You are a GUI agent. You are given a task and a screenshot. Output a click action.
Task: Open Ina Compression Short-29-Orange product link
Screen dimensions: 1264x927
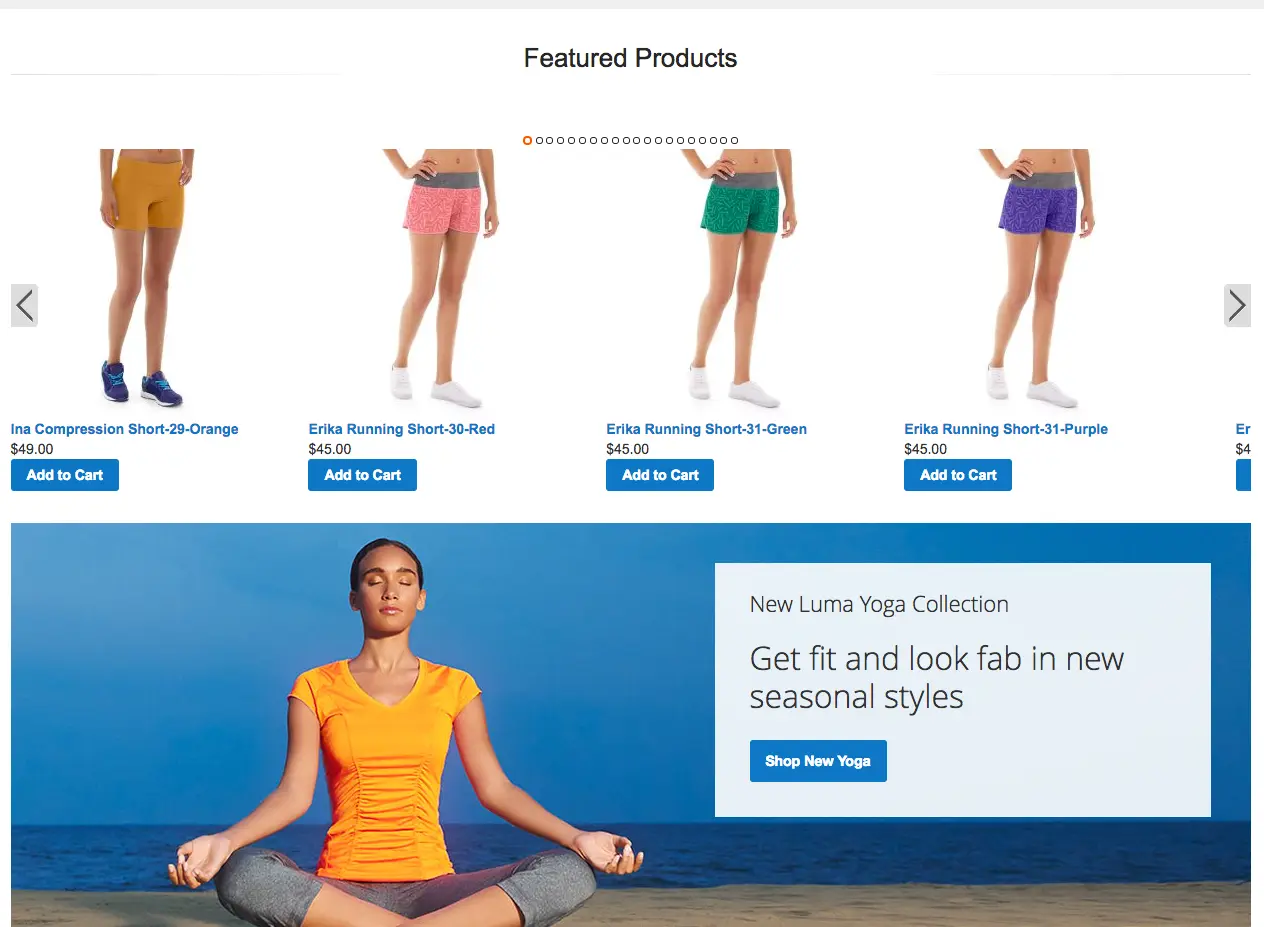(125, 429)
